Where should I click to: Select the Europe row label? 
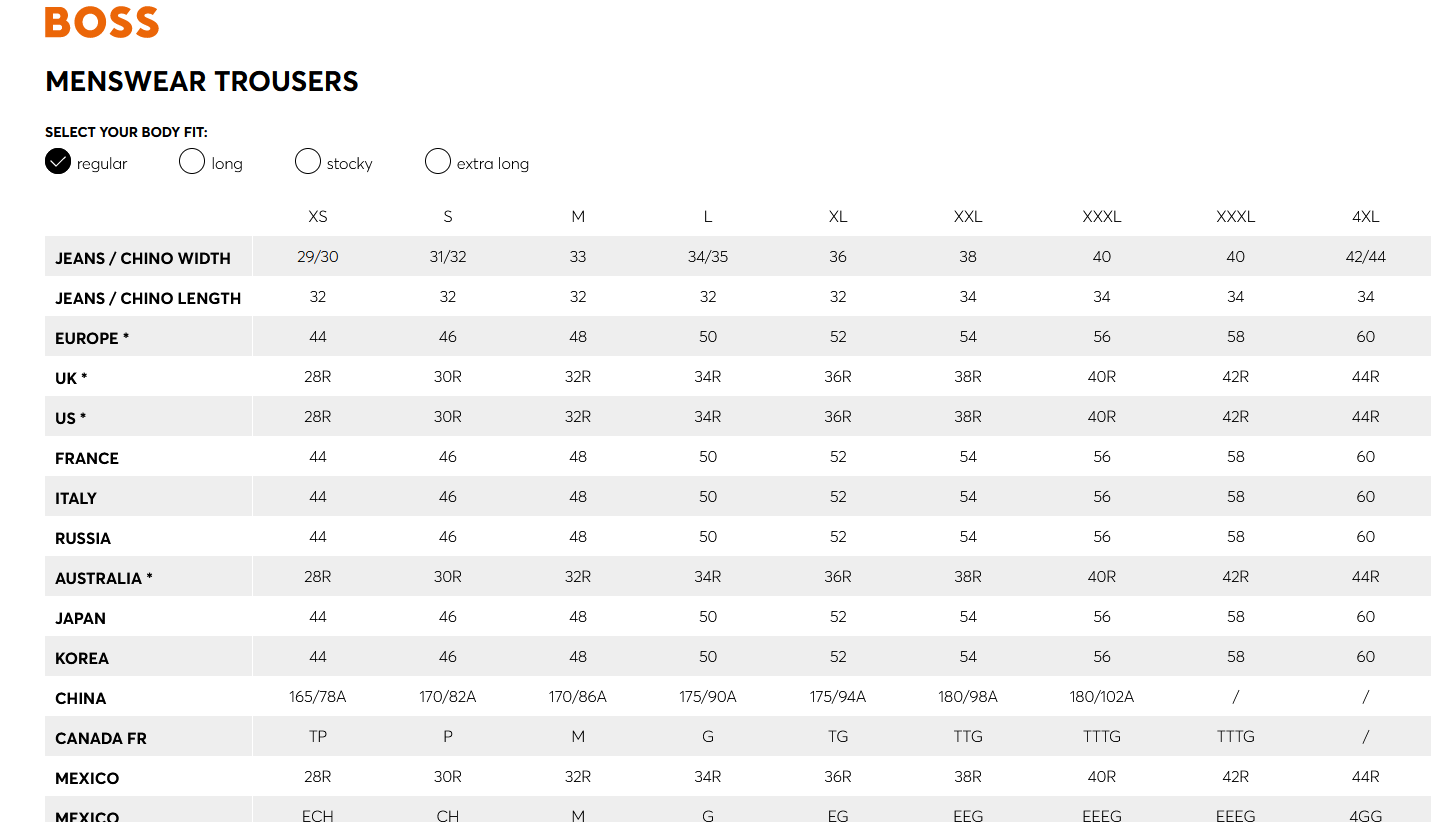click(x=92, y=338)
